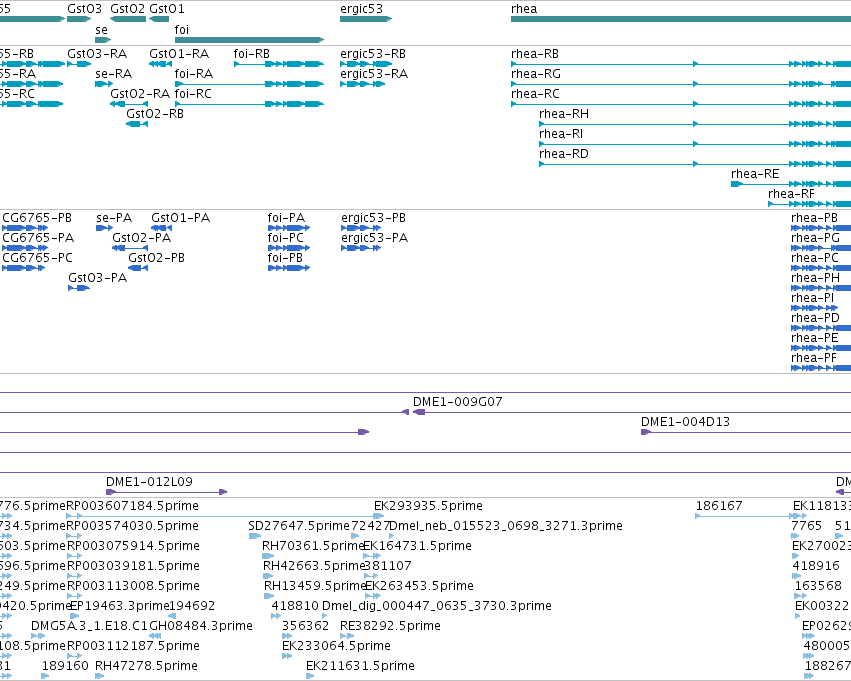Image resolution: width=851 pixels, height=681 pixels.
Task: Select the foi-PC protein feature
Action: point(289,248)
